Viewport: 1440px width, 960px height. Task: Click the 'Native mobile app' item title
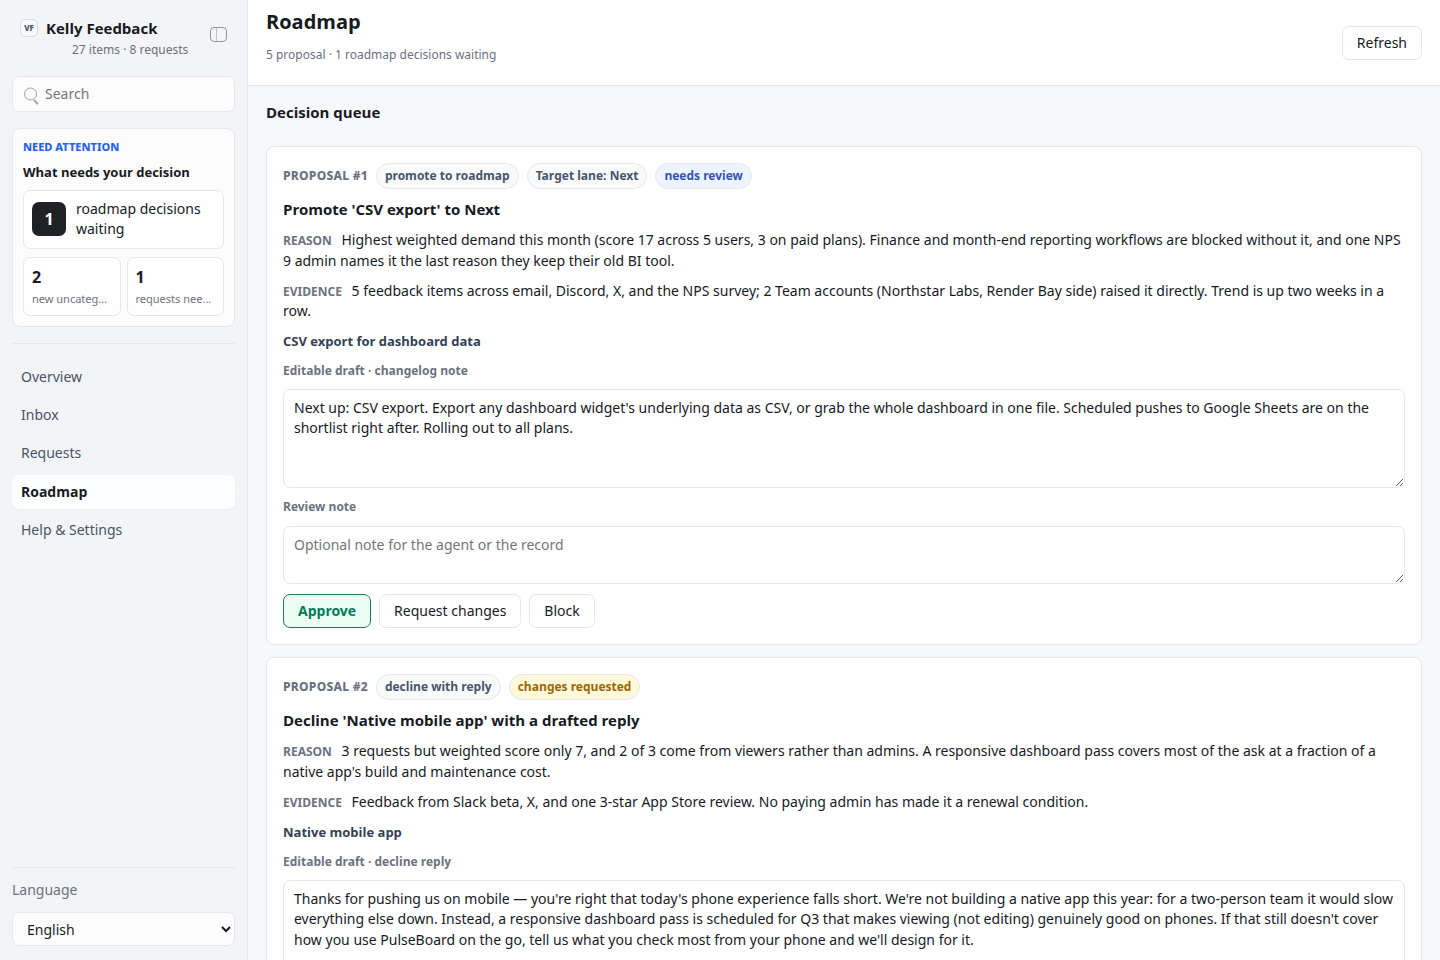point(342,833)
